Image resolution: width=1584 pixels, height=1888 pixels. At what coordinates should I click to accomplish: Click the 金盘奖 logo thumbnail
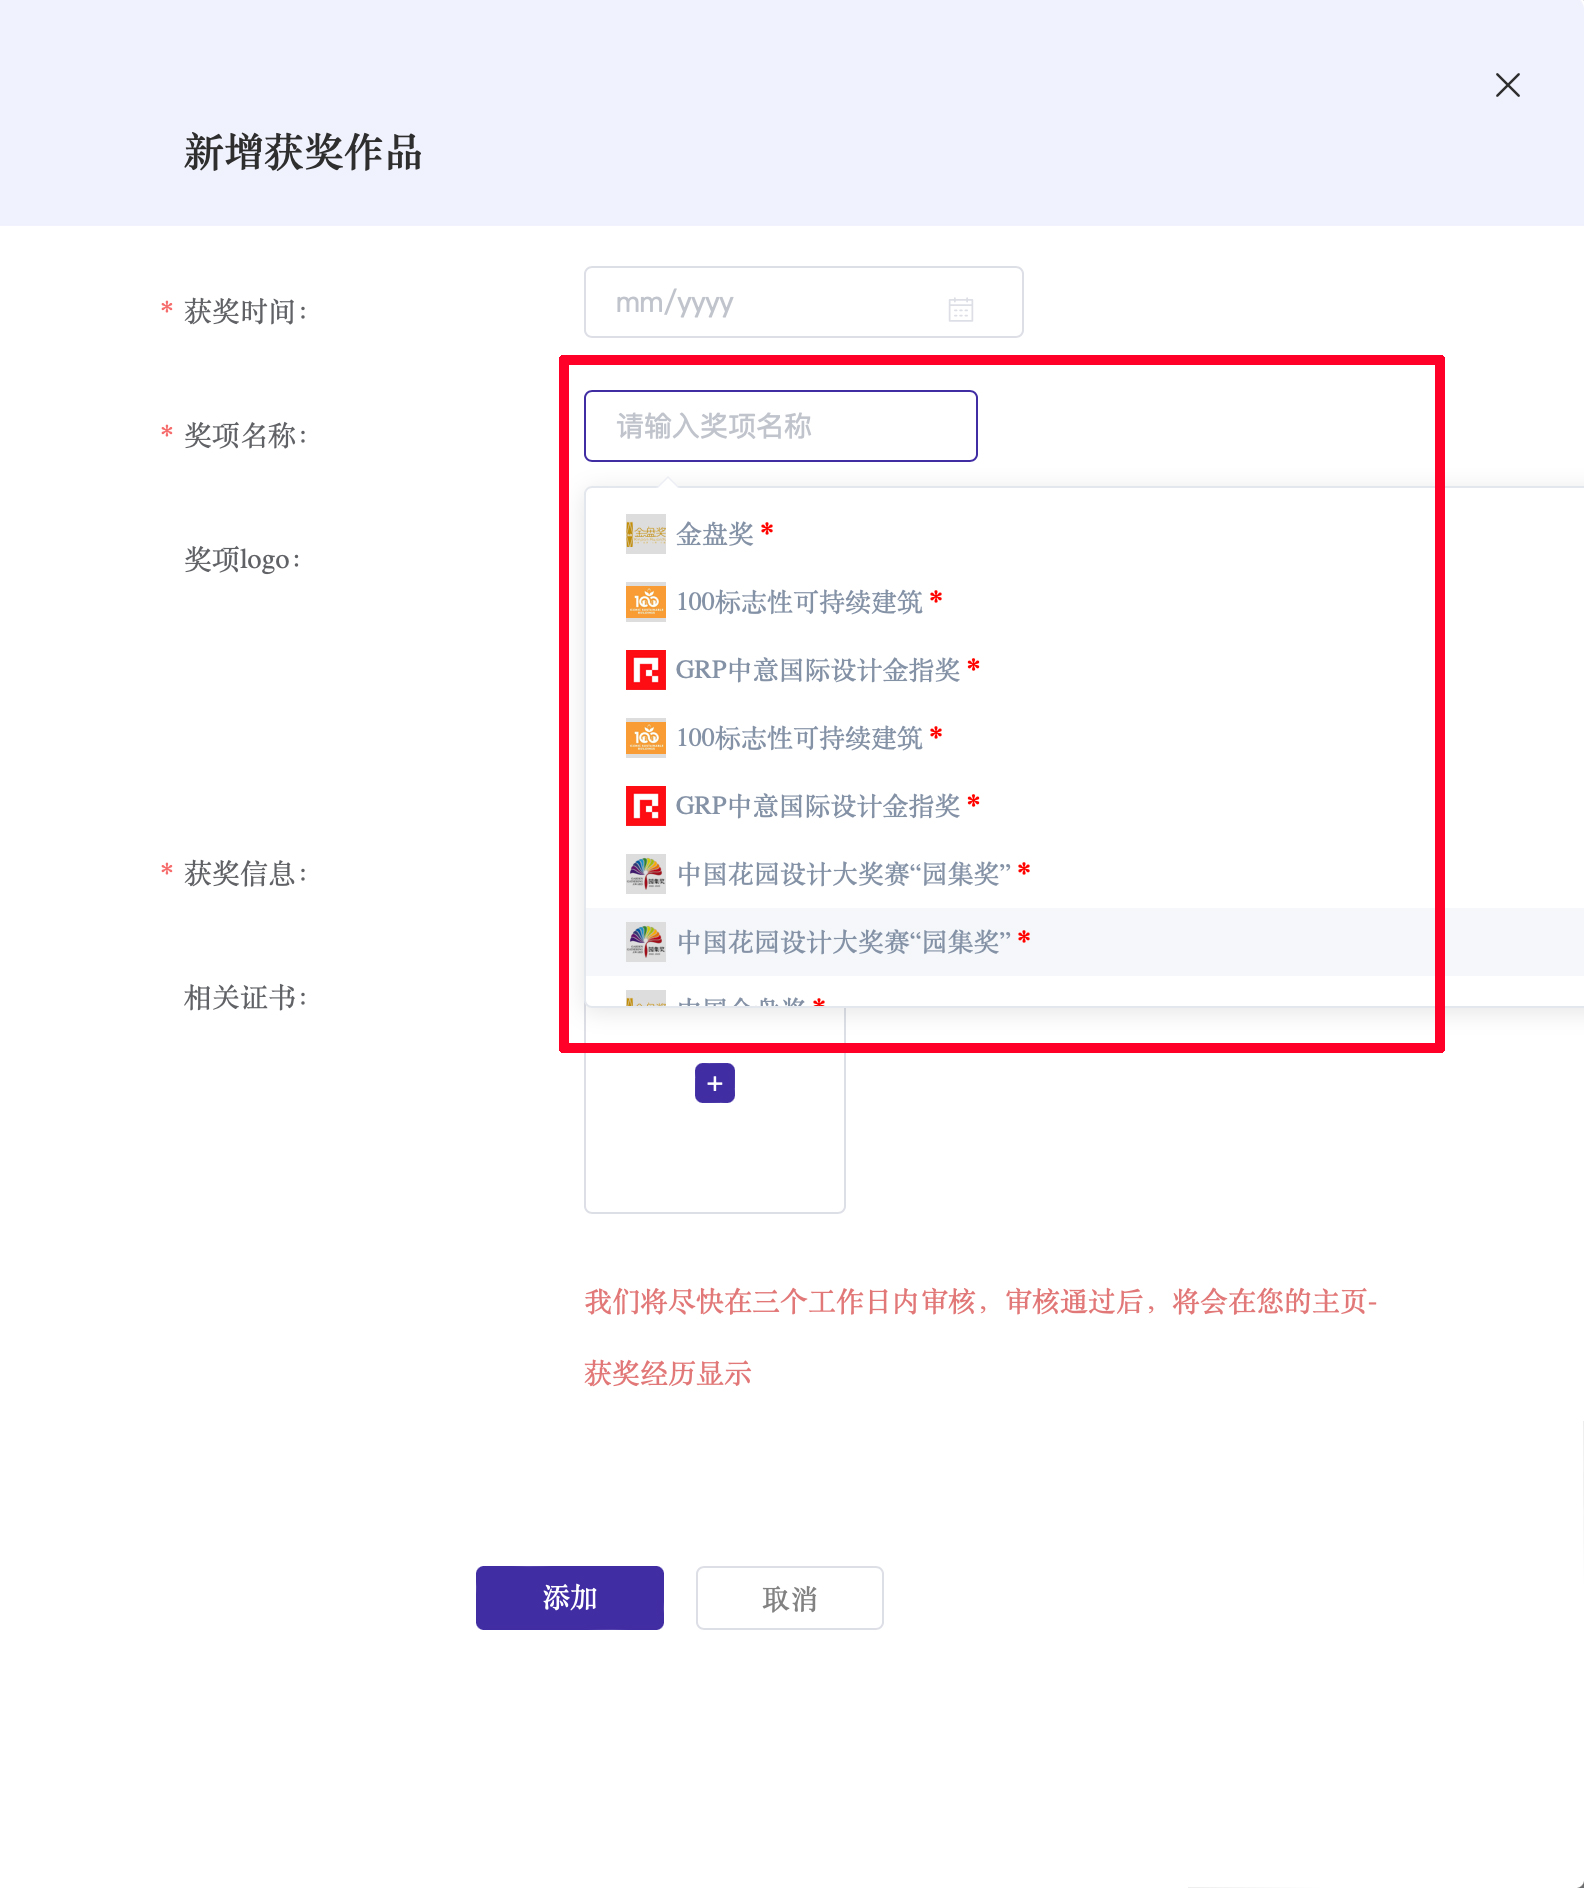click(x=645, y=534)
